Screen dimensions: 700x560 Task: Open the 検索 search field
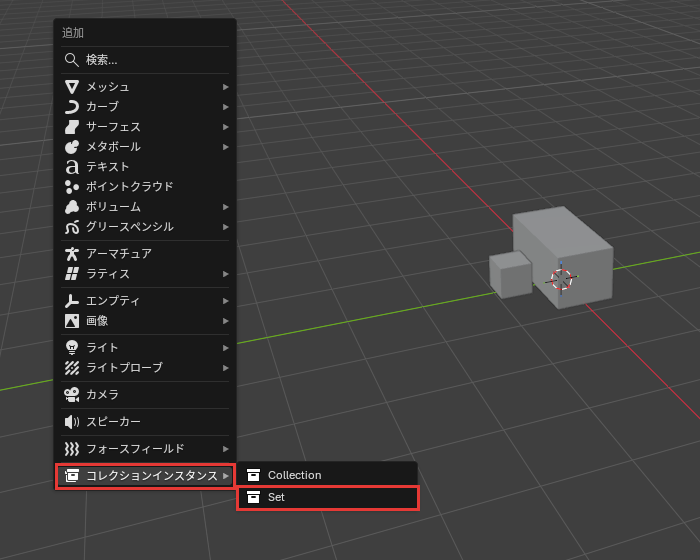(x=146, y=60)
